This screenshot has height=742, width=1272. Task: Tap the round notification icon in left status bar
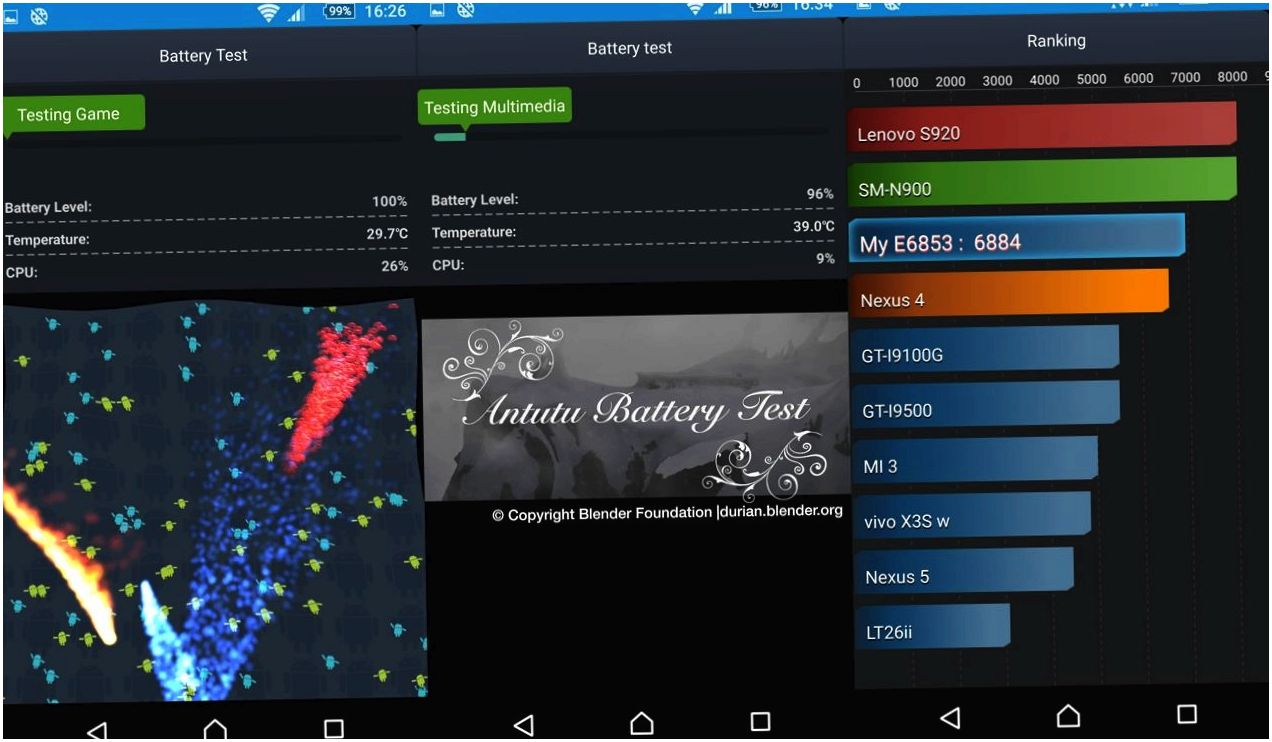click(40, 15)
